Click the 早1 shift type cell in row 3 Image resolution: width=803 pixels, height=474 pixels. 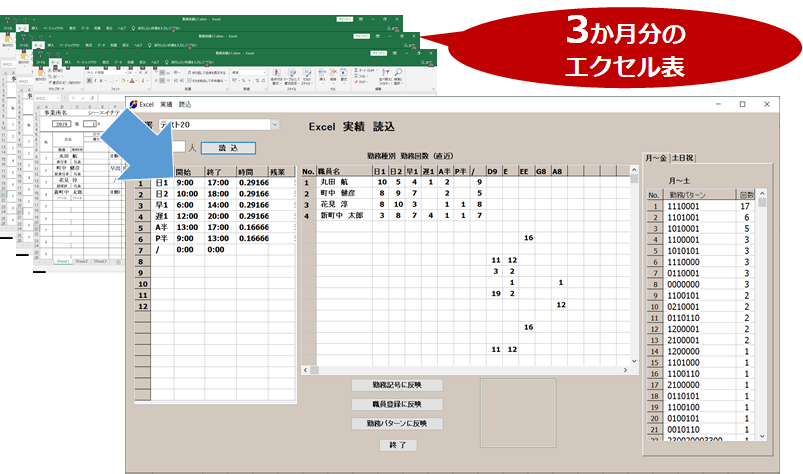click(x=162, y=205)
